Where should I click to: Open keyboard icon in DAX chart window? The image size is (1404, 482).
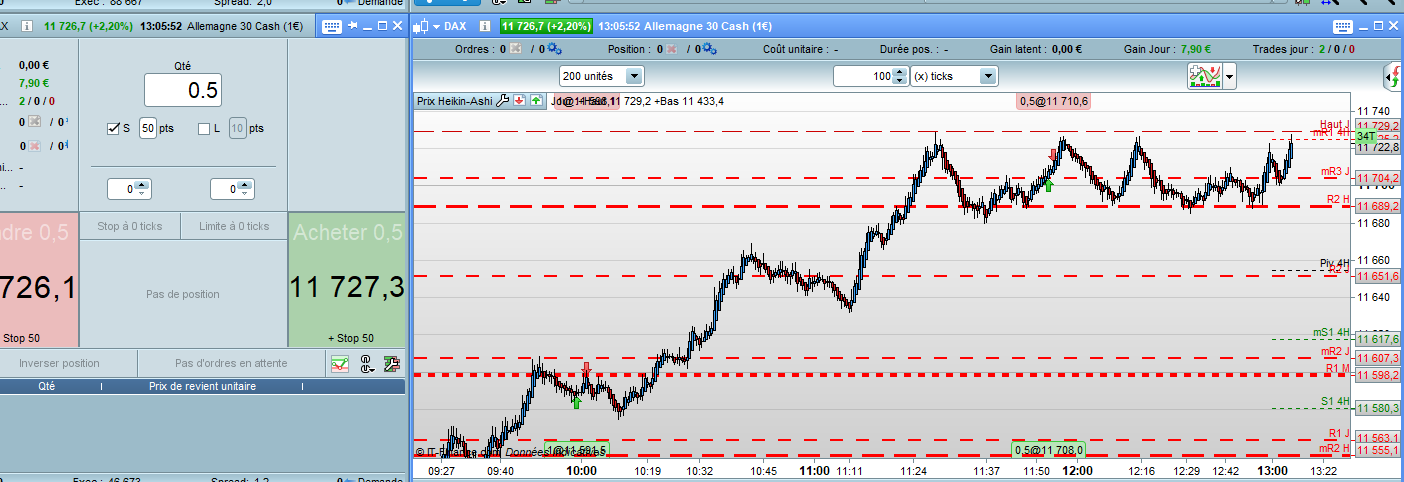pyautogui.click(x=1342, y=25)
